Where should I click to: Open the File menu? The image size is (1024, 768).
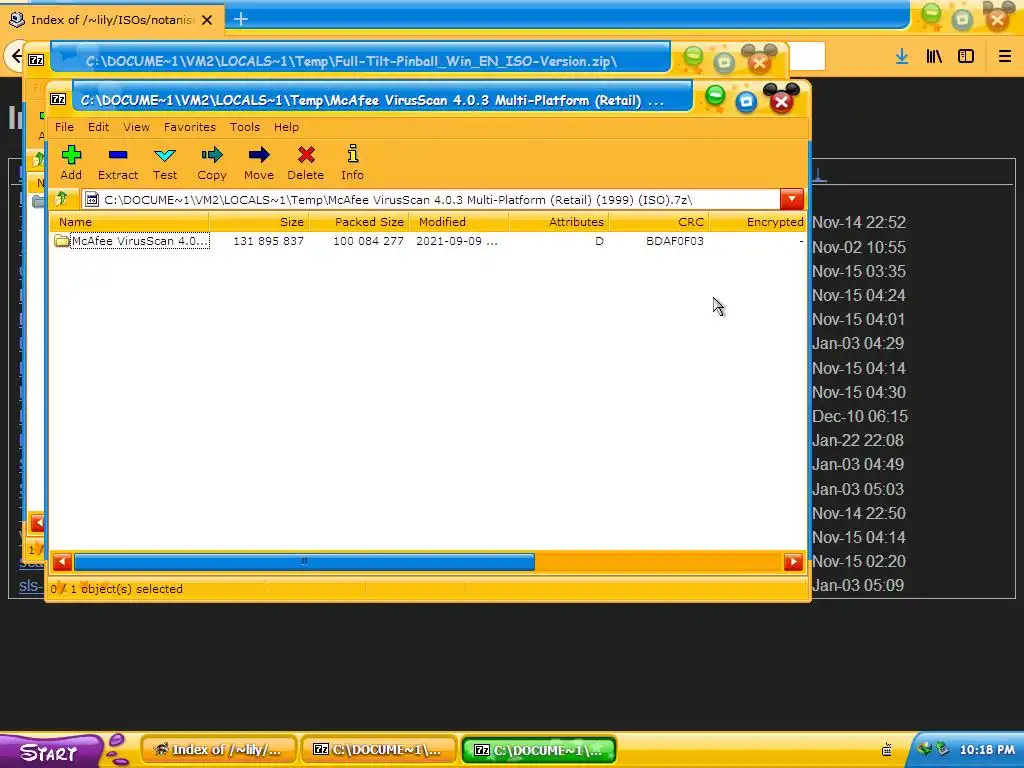(x=64, y=127)
